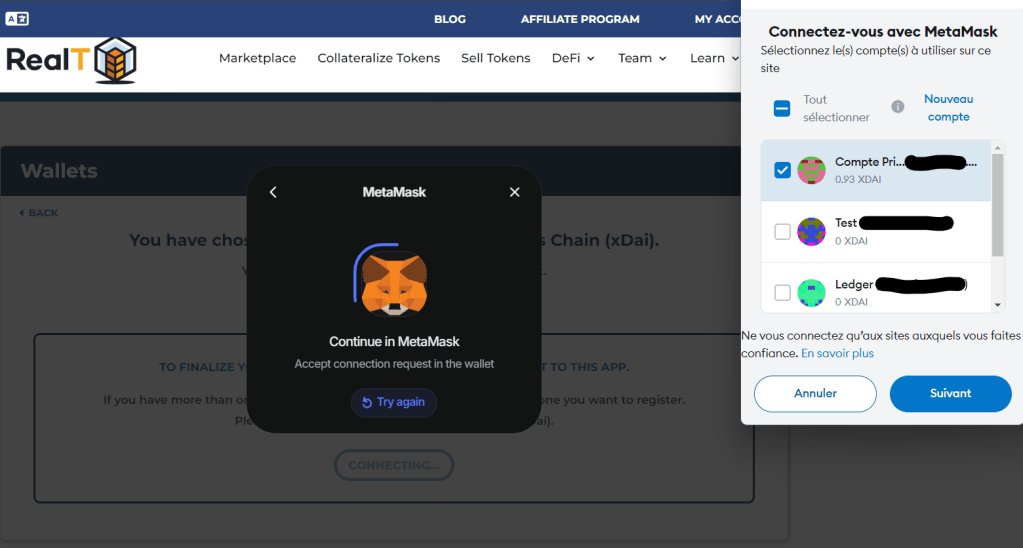Expand the Learn dropdown menu

[714, 58]
